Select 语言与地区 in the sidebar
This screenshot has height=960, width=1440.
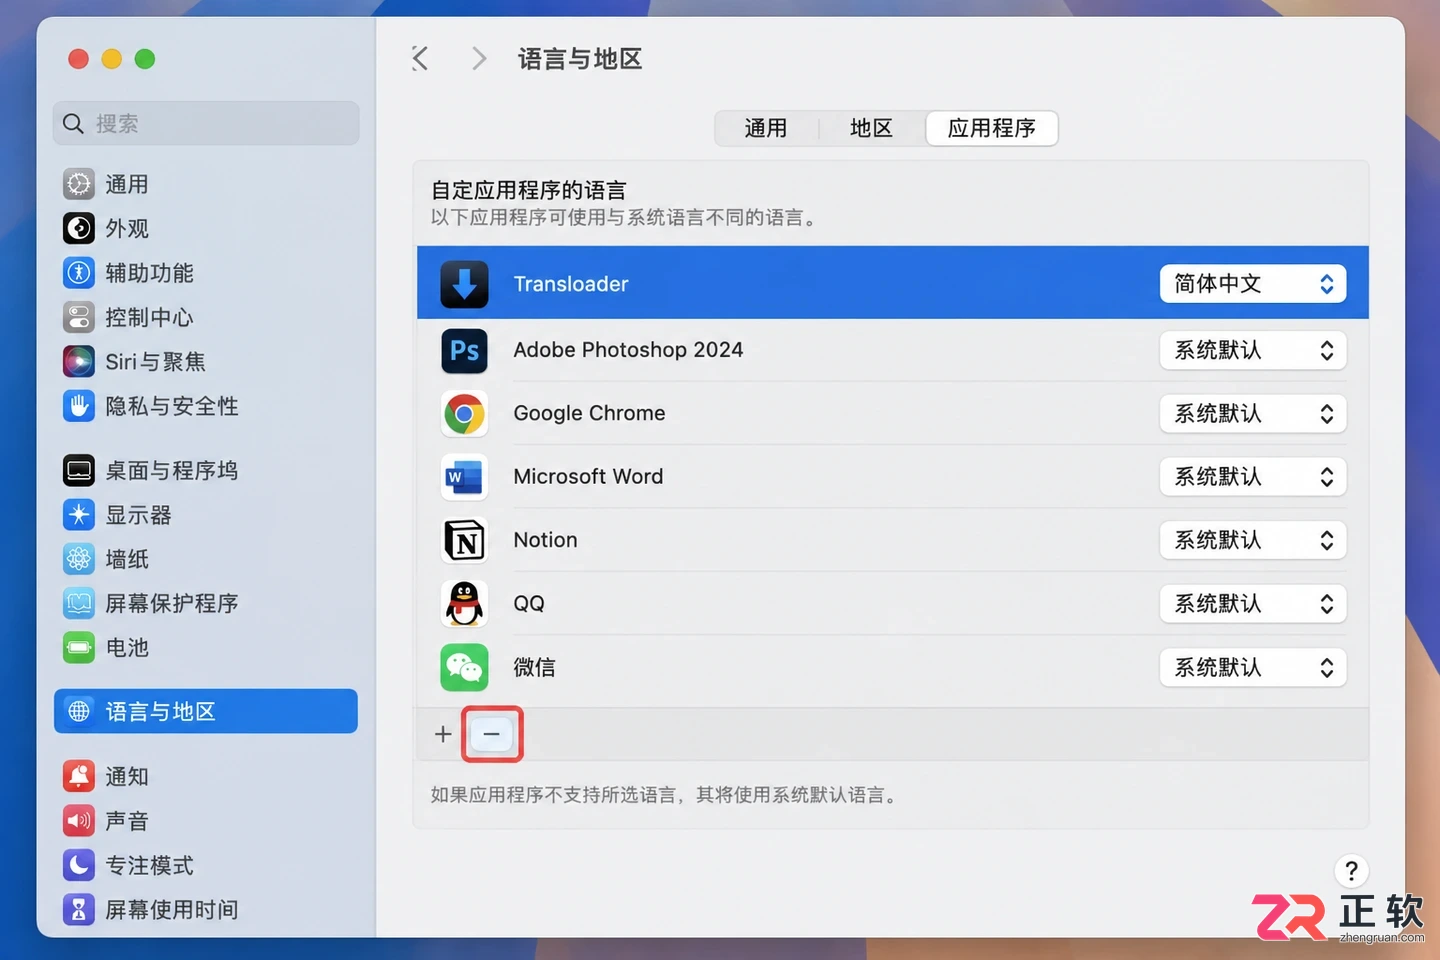pyautogui.click(x=206, y=711)
